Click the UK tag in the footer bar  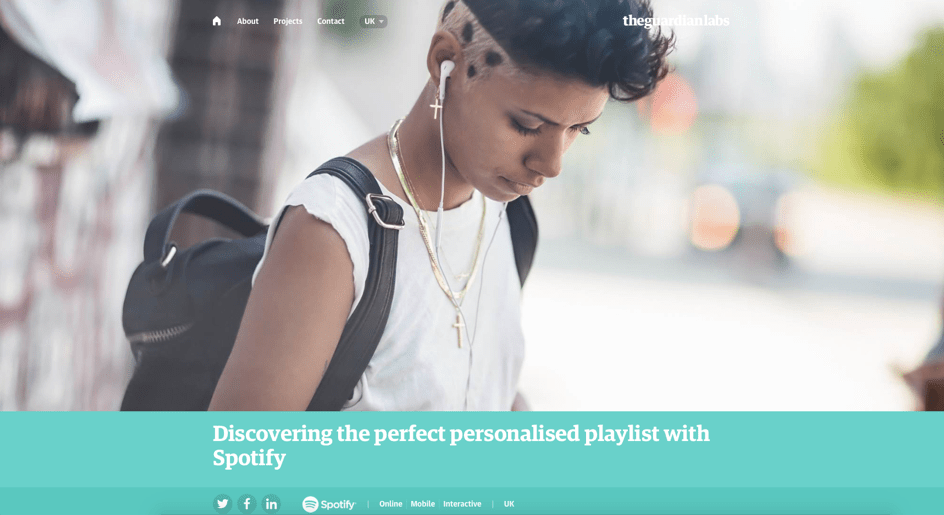pos(509,504)
